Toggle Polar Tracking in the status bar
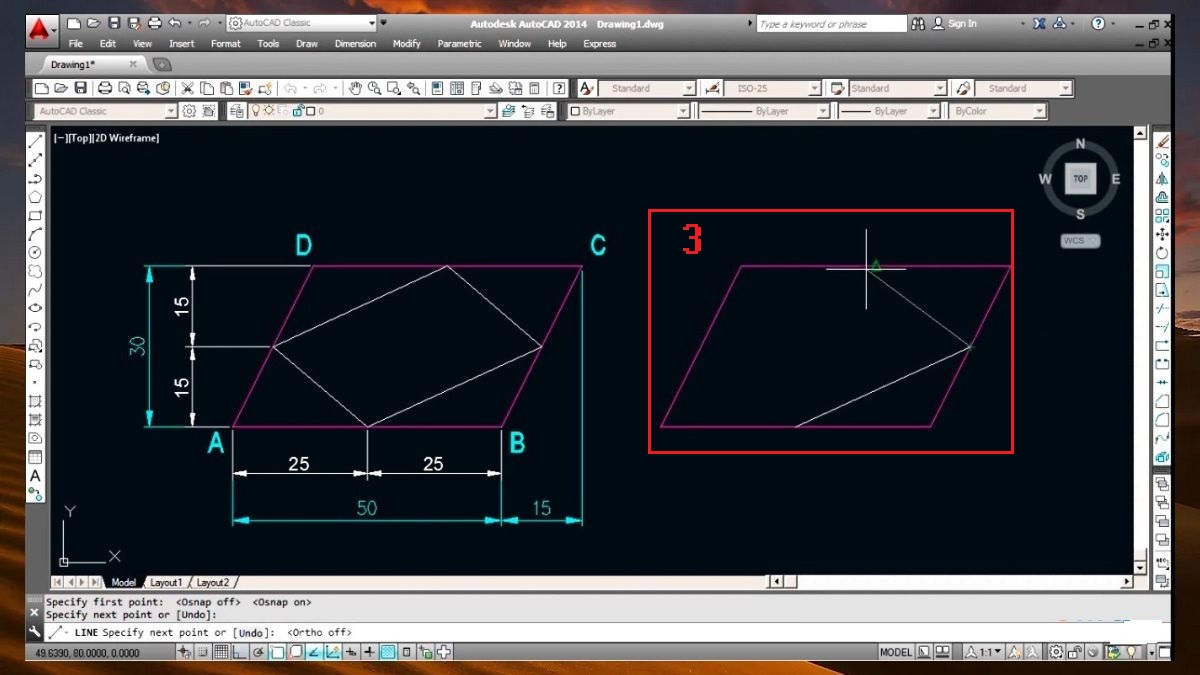 (x=258, y=652)
